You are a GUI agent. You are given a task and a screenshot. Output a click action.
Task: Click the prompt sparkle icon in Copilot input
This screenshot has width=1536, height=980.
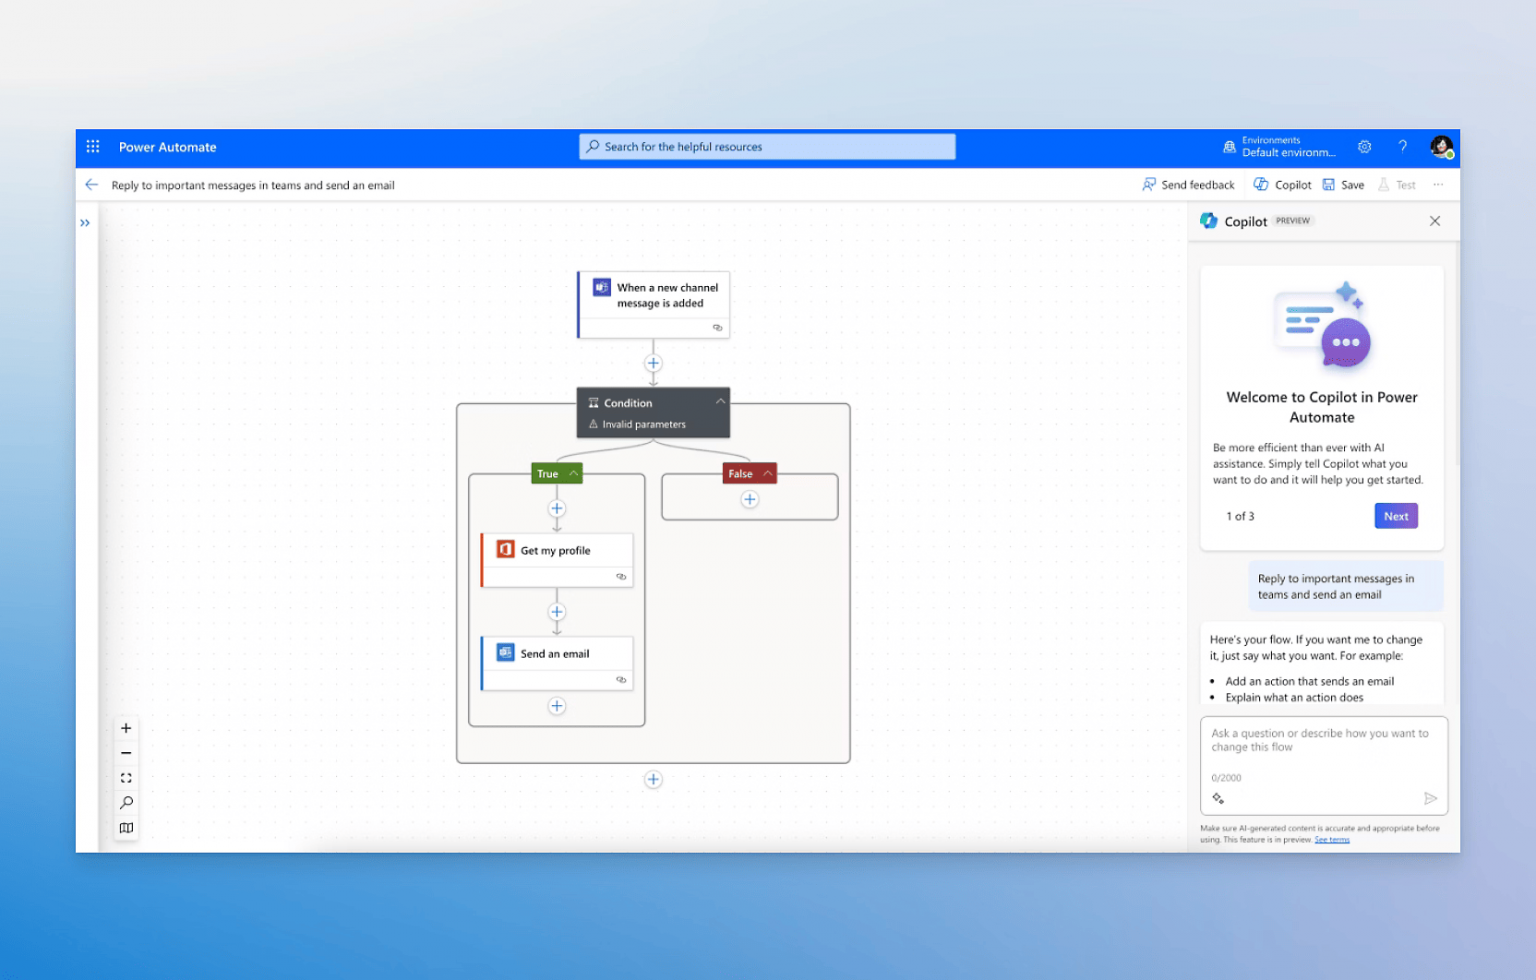pos(1218,798)
